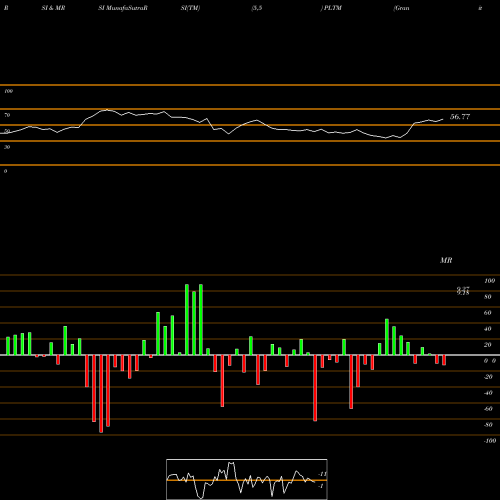The height and width of the screenshot is (500, 500).
Task: Click the MR axis label 80
Action: coord(488,297)
